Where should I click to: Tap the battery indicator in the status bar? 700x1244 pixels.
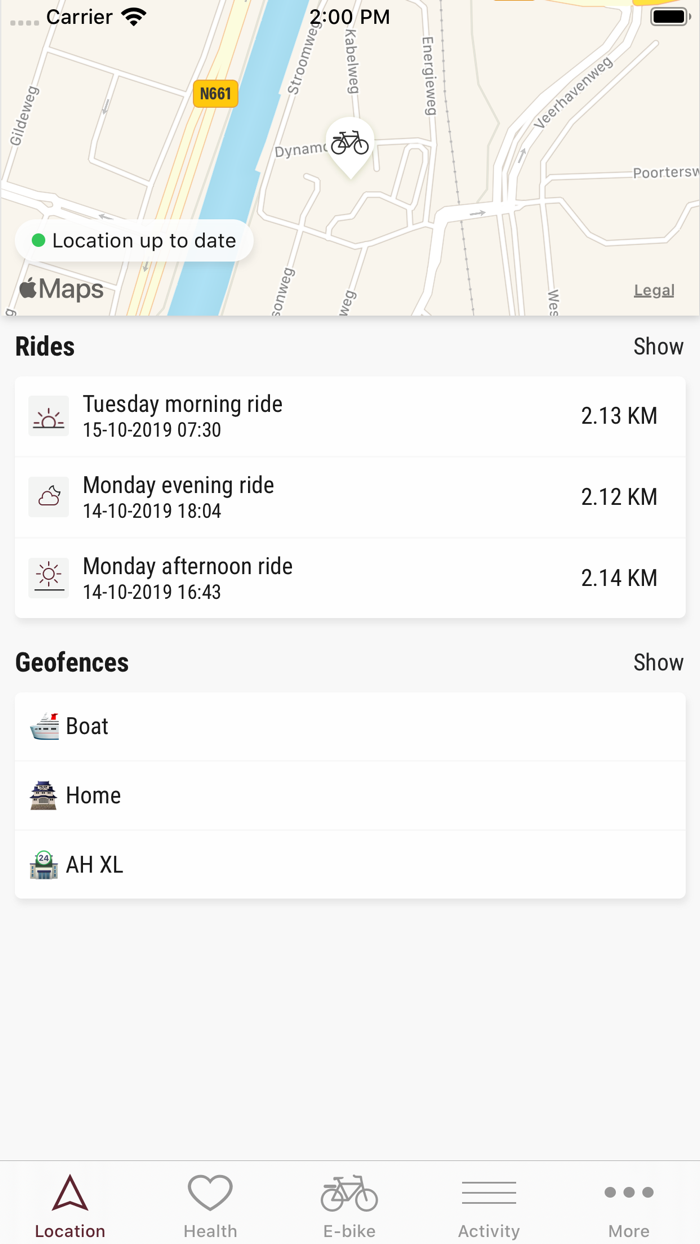point(668,16)
